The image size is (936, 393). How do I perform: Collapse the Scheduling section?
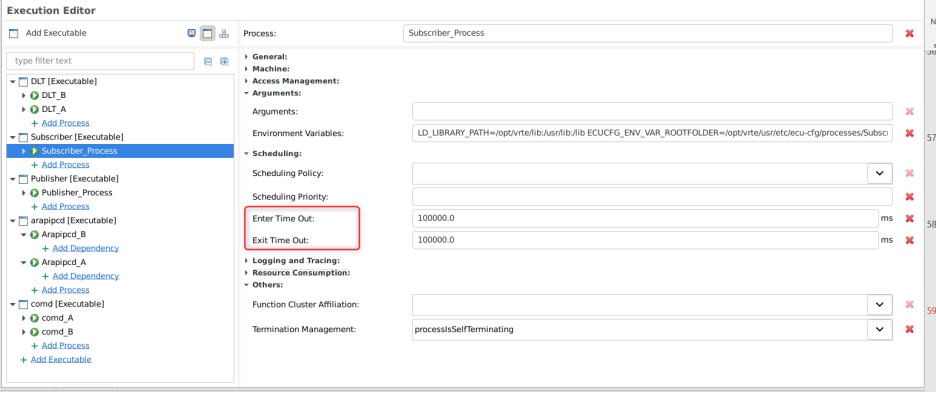click(x=247, y=153)
